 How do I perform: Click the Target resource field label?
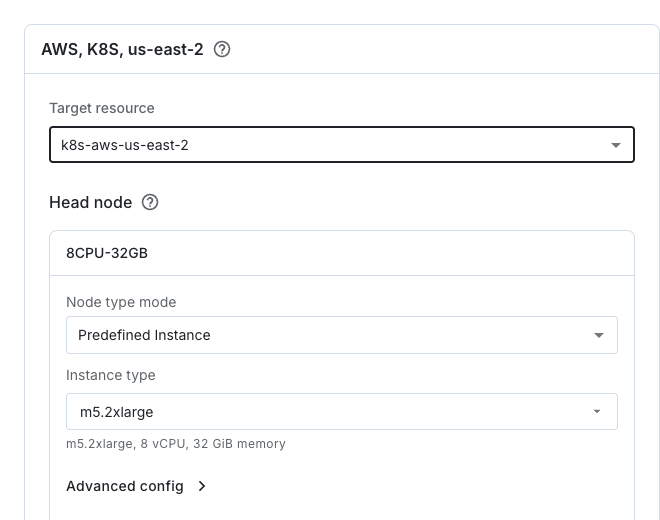[x=102, y=108]
